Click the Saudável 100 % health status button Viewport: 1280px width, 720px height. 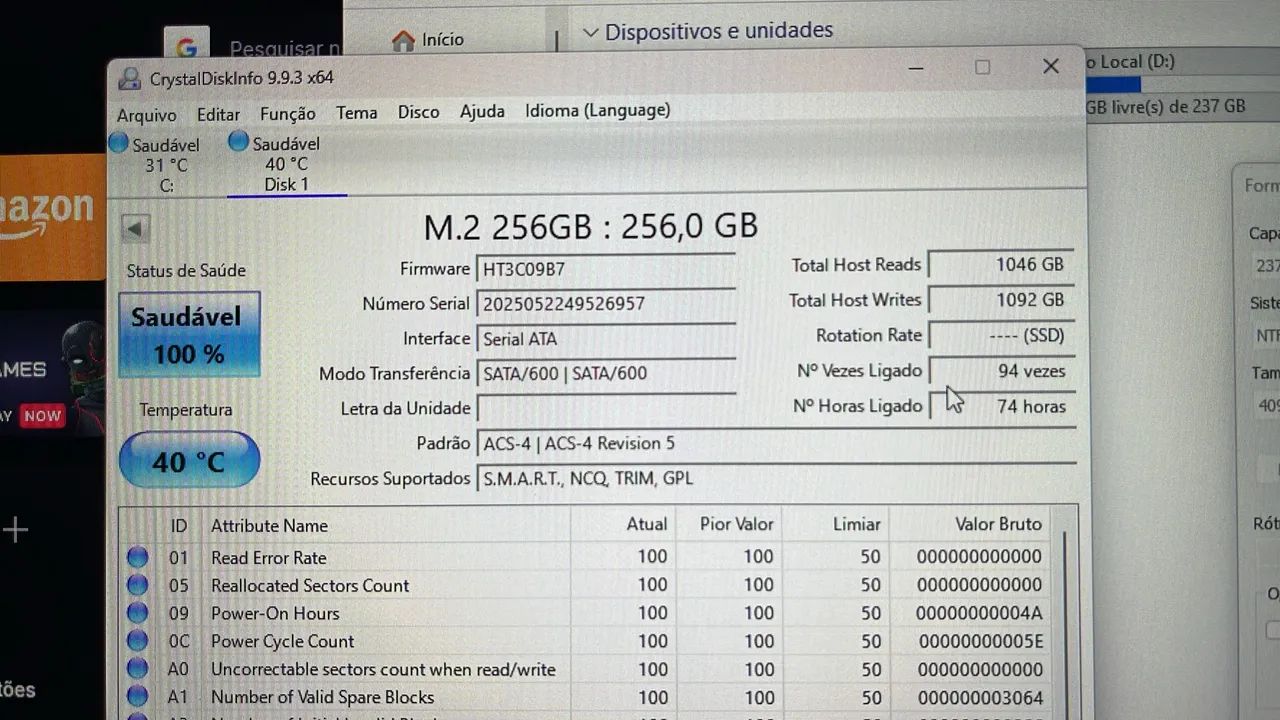[189, 335]
